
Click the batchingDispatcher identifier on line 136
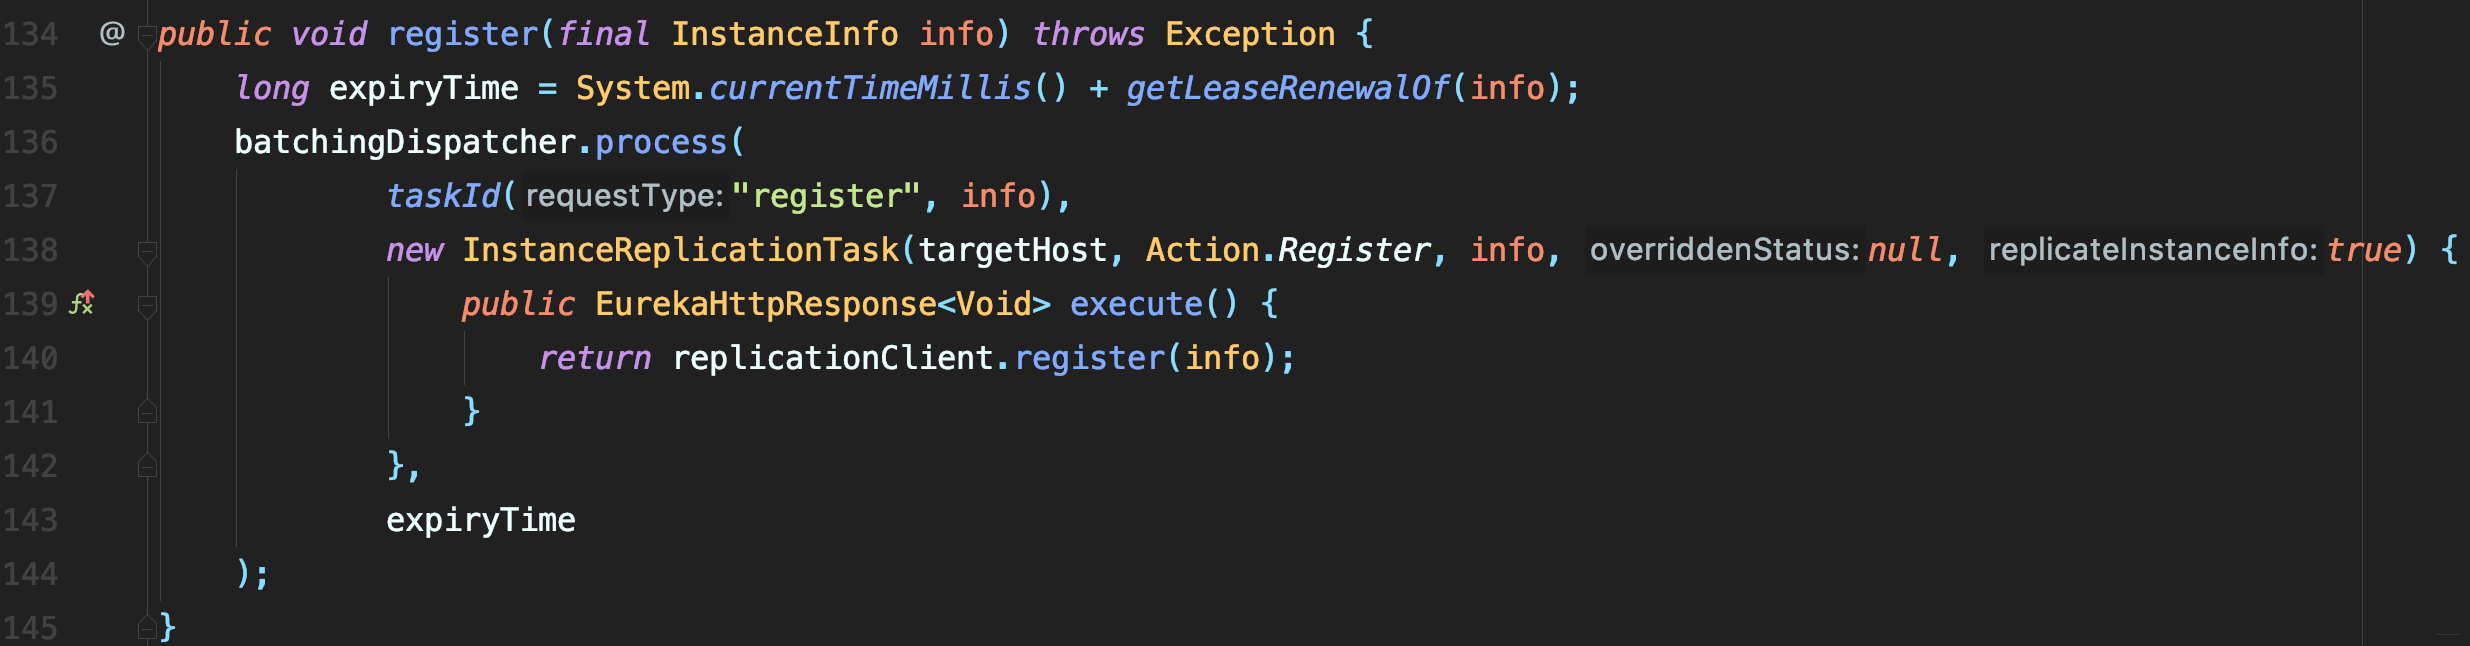[405, 142]
